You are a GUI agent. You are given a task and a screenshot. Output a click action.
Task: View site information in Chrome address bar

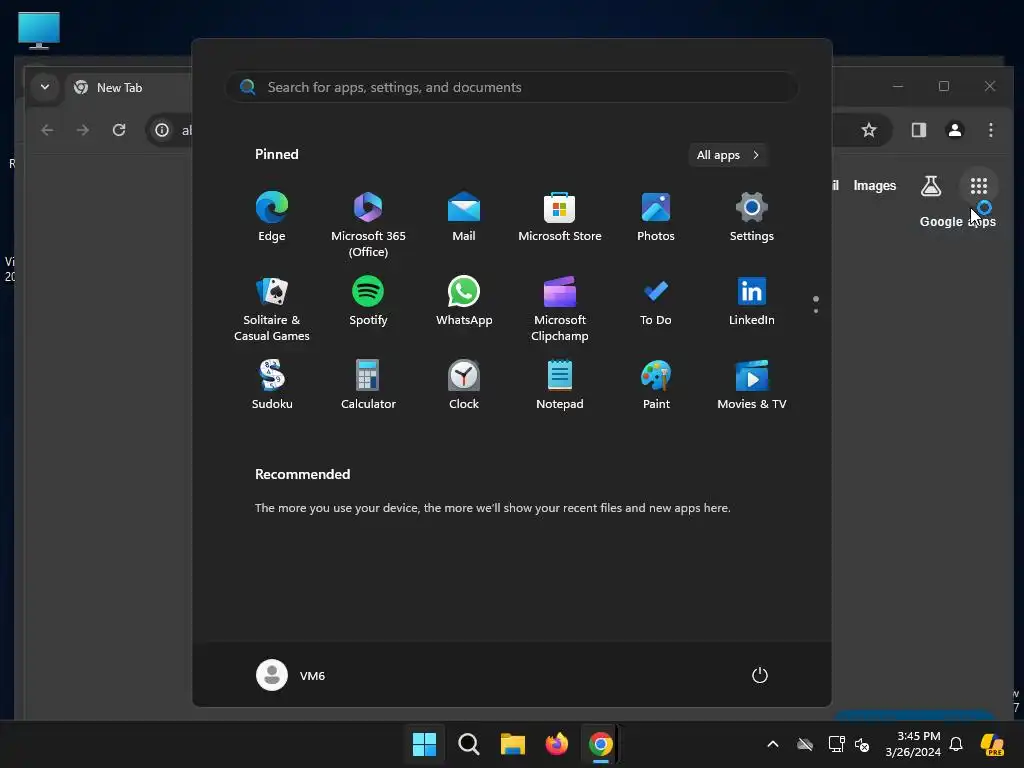[x=161, y=130]
